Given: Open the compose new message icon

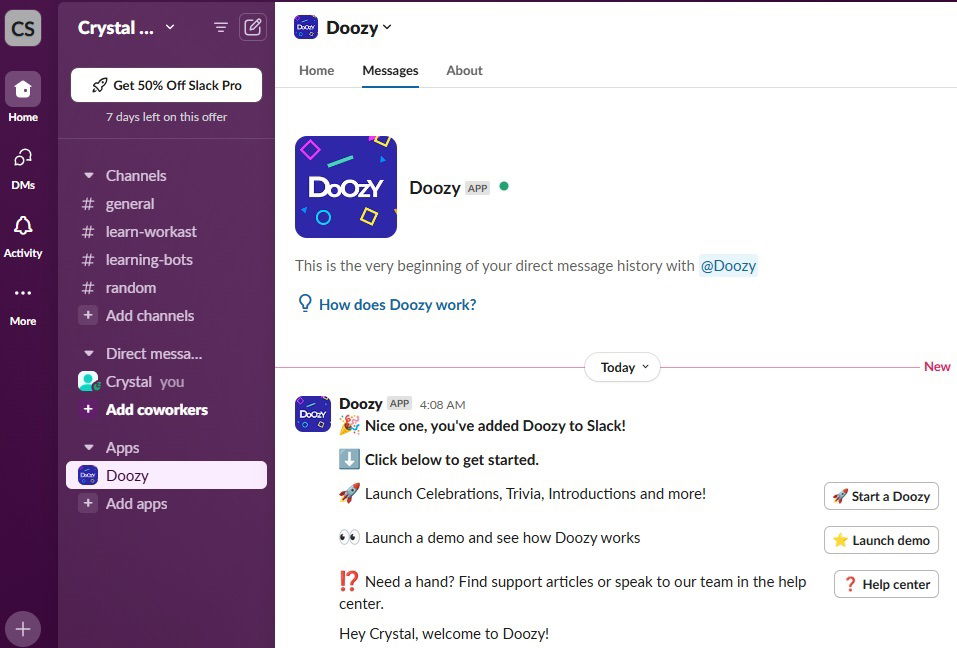Looking at the screenshot, I should click(253, 27).
